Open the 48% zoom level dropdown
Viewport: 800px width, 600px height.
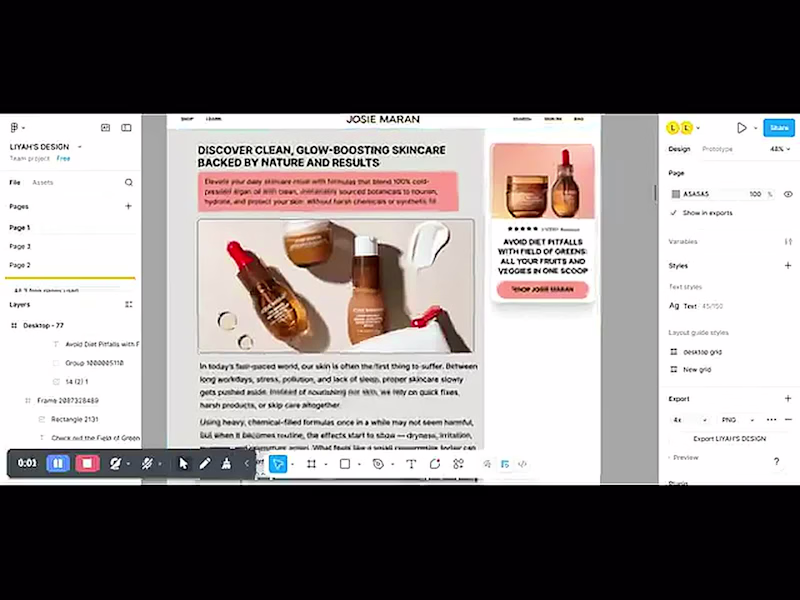click(780, 149)
